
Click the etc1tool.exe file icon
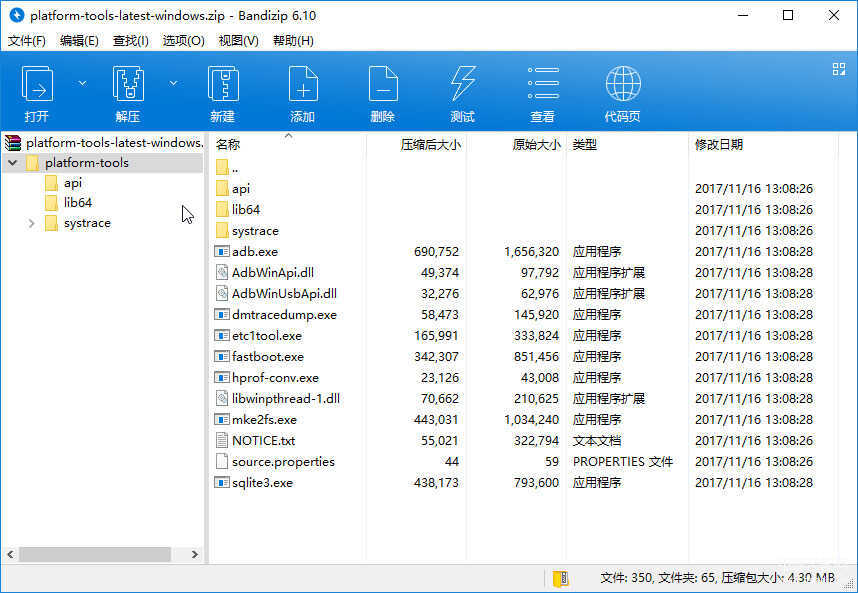(222, 335)
